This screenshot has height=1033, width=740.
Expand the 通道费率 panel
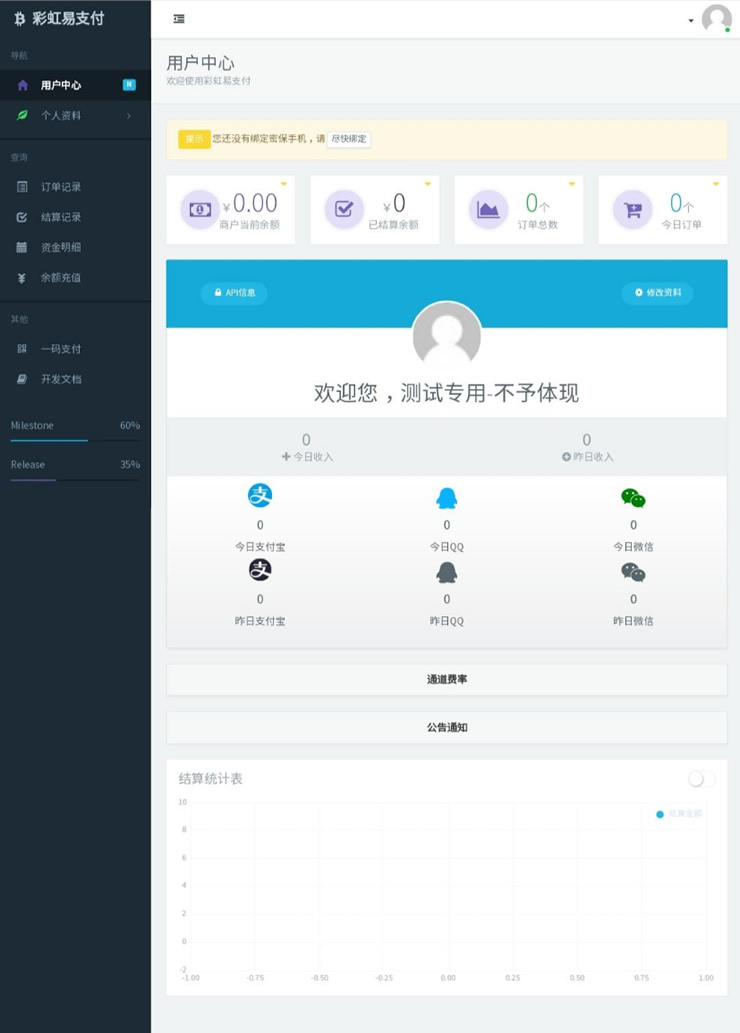coord(446,680)
